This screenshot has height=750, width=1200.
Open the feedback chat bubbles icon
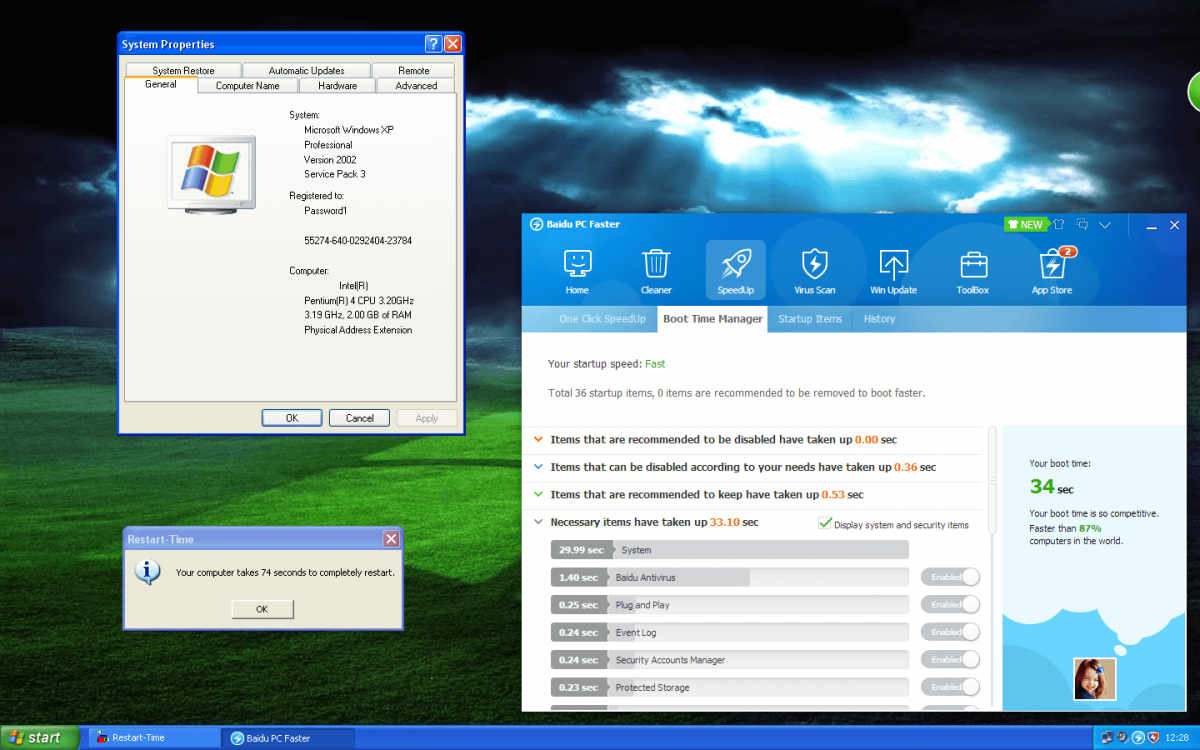[1082, 225]
